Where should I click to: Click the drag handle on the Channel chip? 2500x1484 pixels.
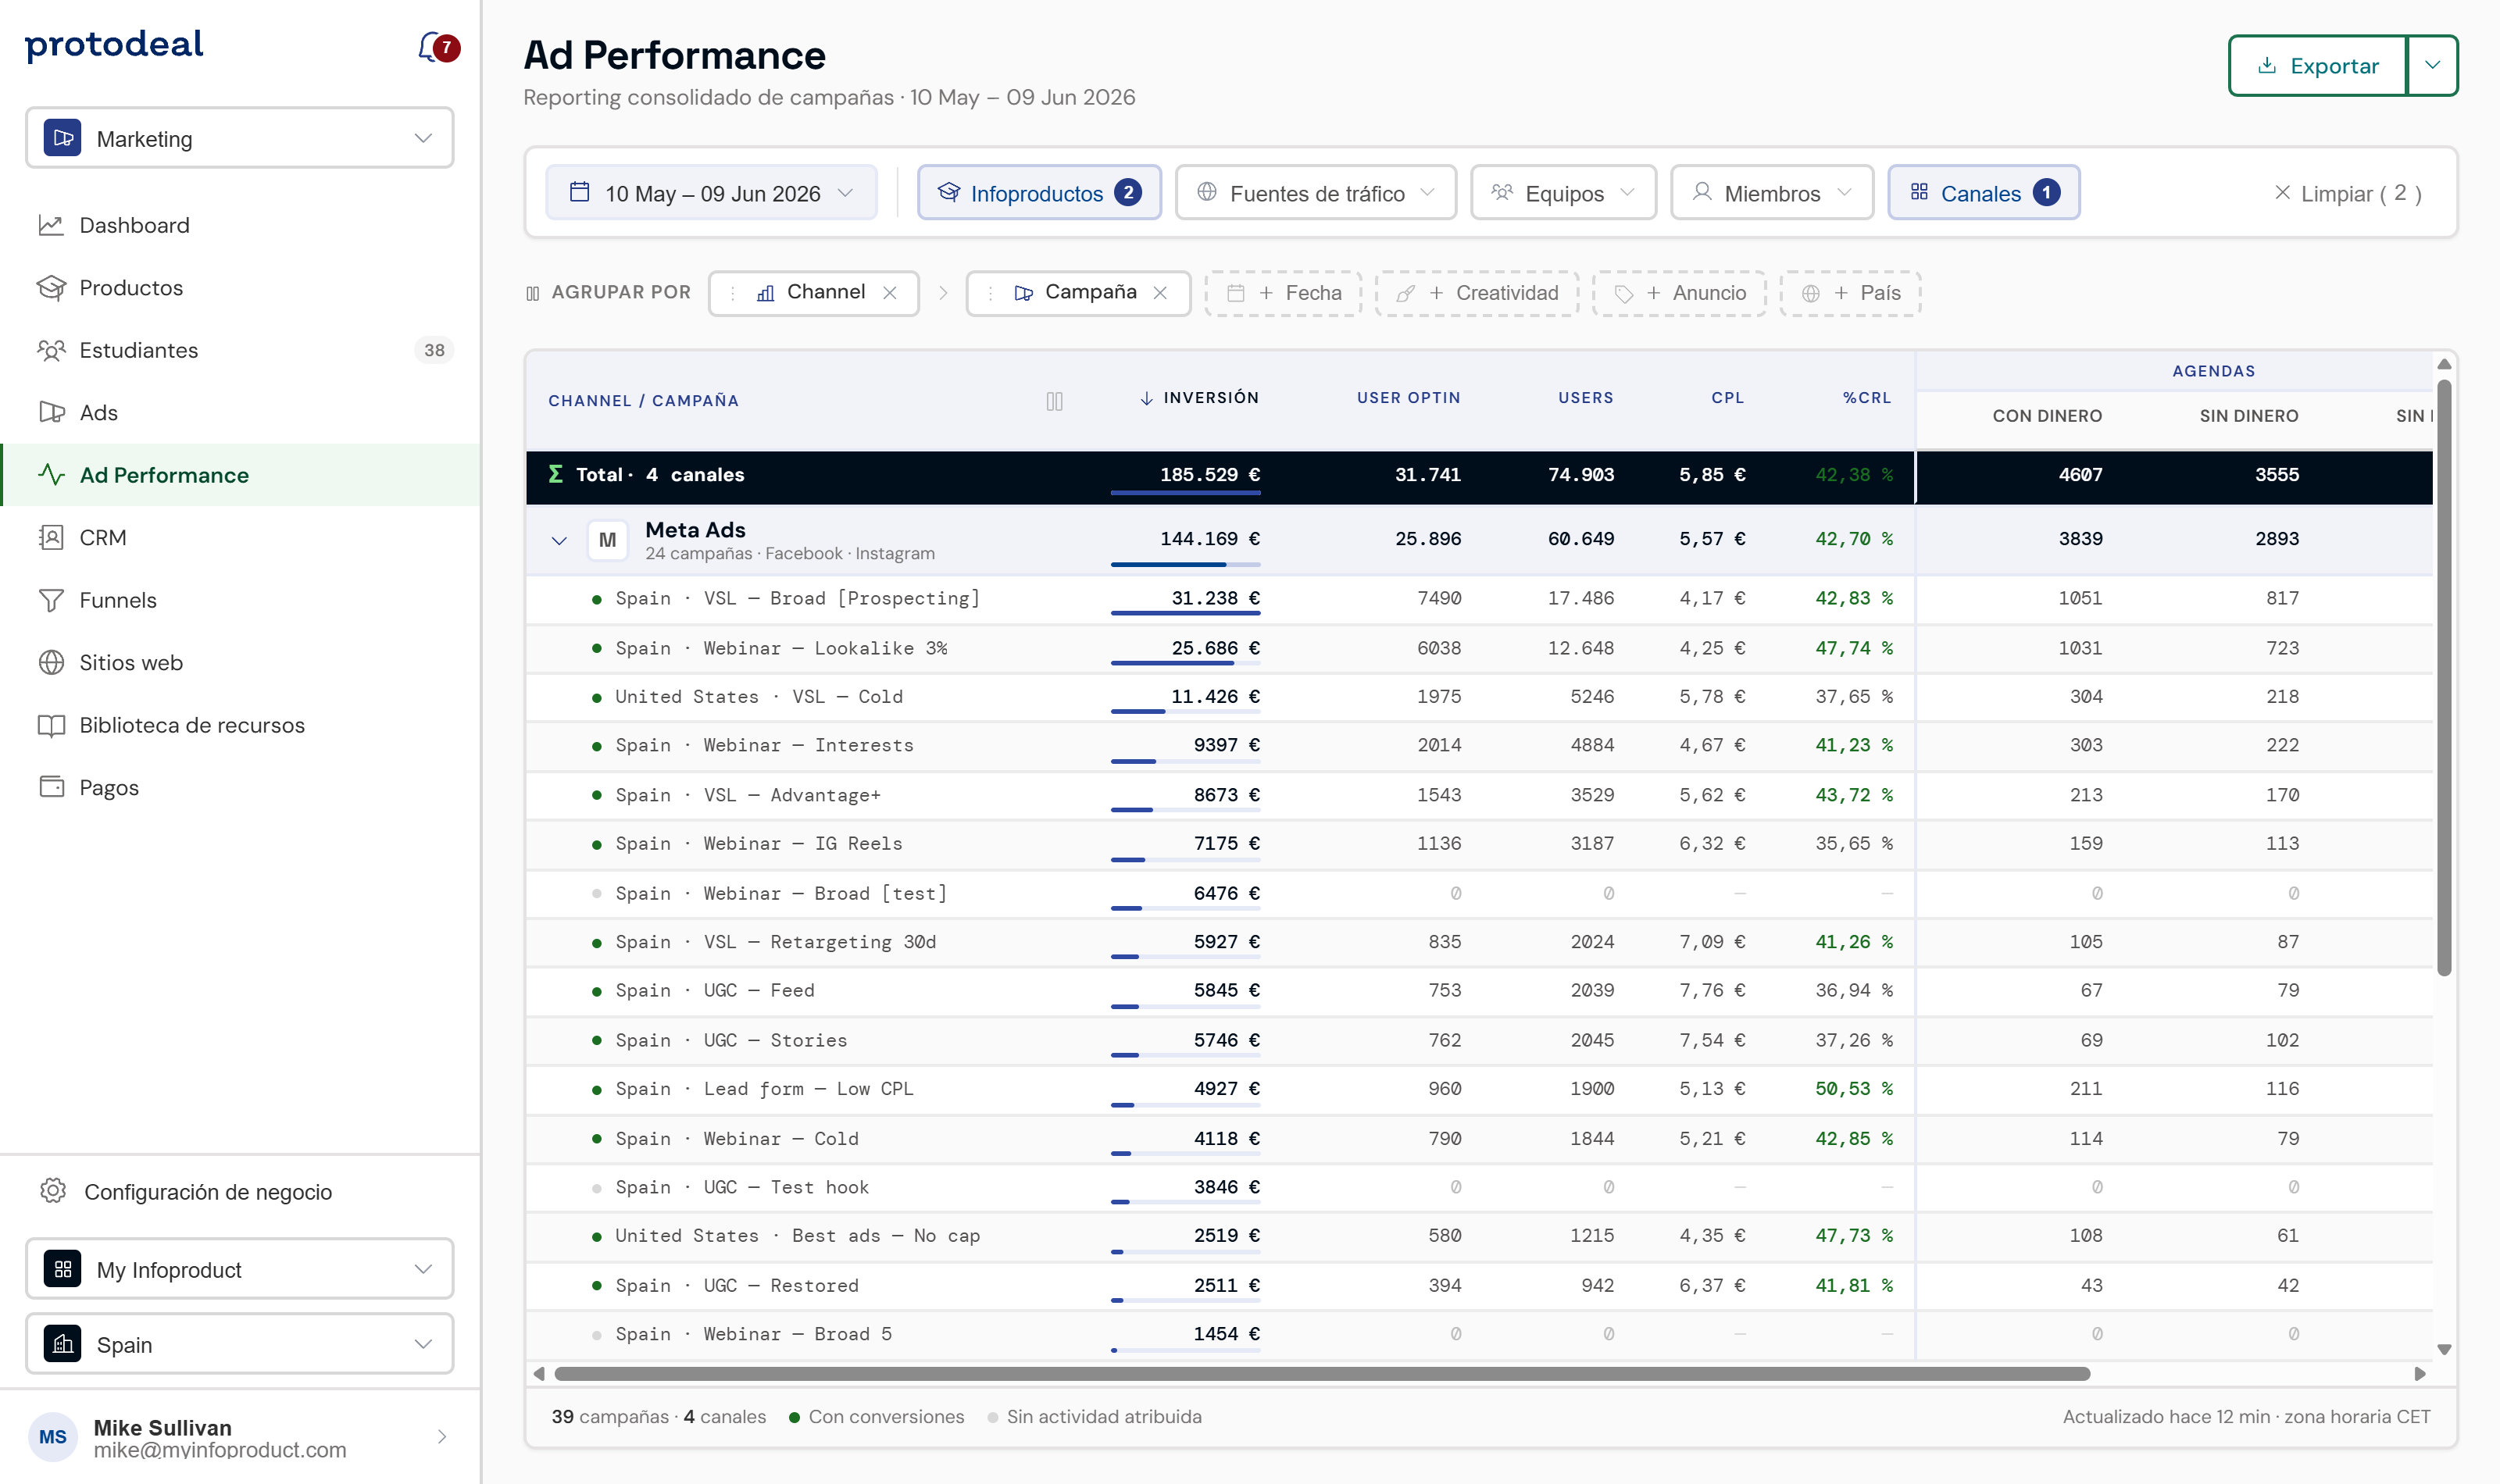(x=733, y=293)
